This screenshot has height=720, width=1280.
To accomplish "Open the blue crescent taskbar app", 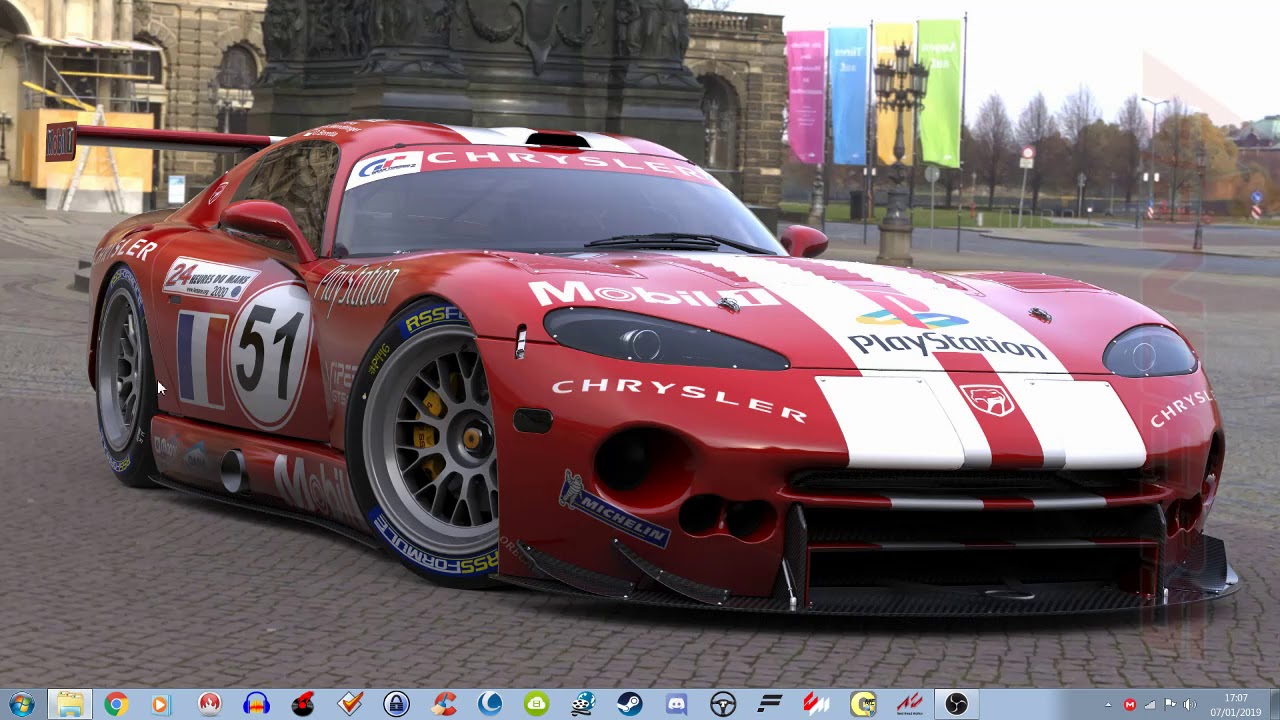I will pyautogui.click(x=490, y=704).
